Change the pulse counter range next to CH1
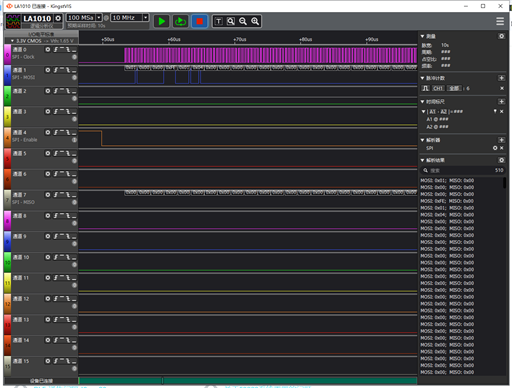 (x=454, y=88)
